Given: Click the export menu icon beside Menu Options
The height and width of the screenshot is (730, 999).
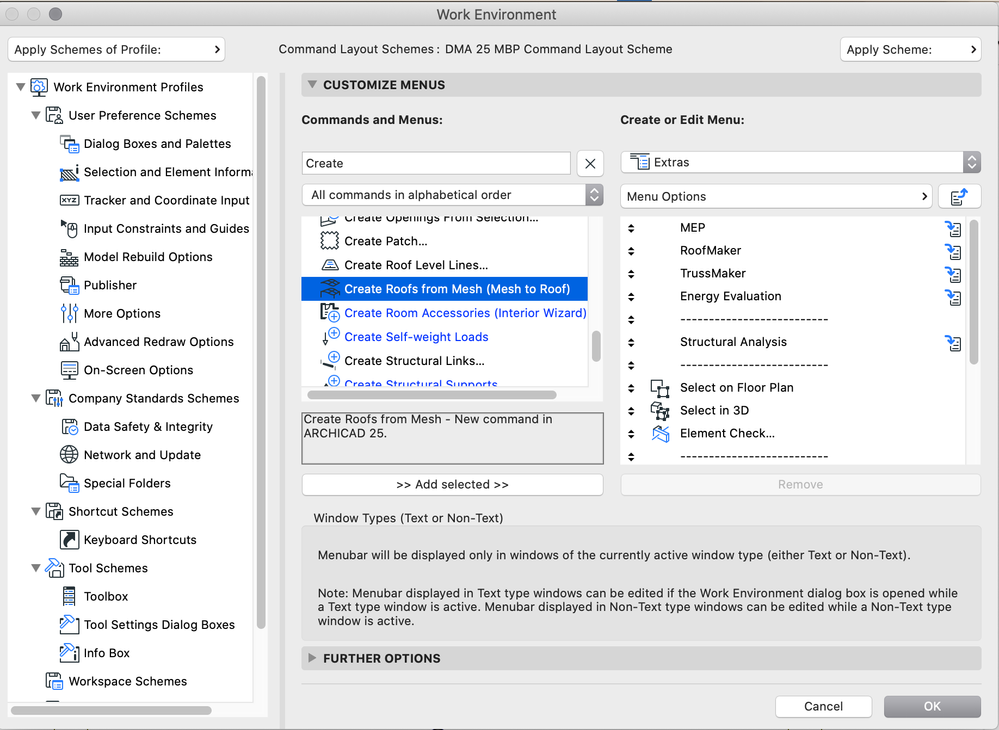Looking at the screenshot, I should point(959,196).
